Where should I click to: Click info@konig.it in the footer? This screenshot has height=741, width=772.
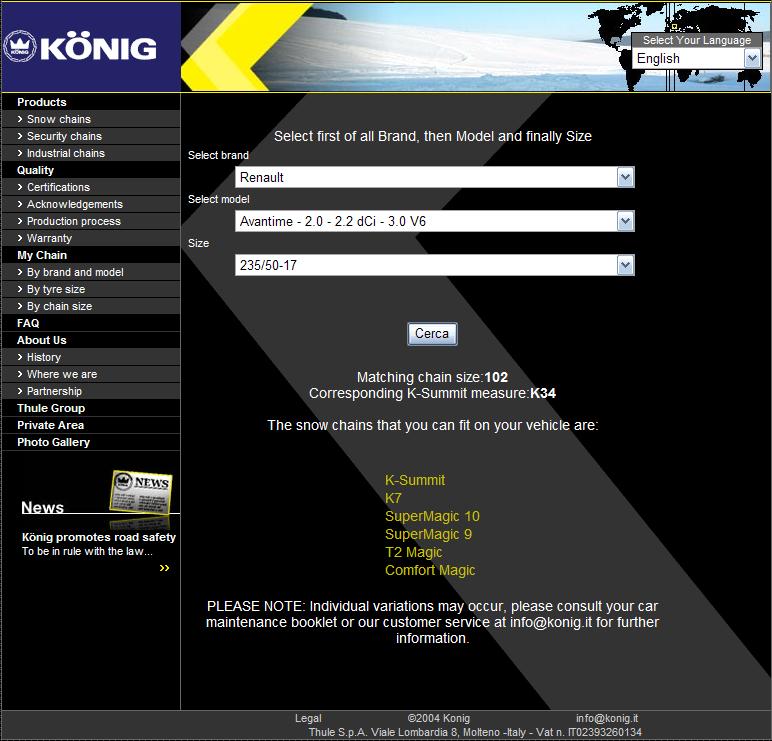pos(606,718)
